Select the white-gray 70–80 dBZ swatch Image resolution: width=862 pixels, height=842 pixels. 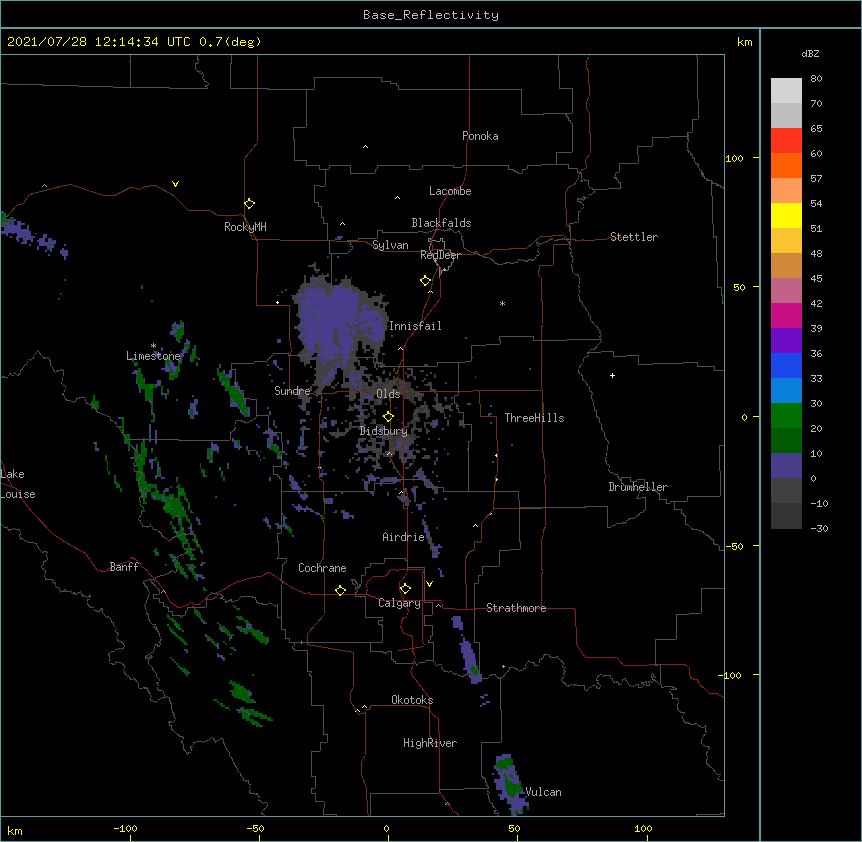pos(786,91)
